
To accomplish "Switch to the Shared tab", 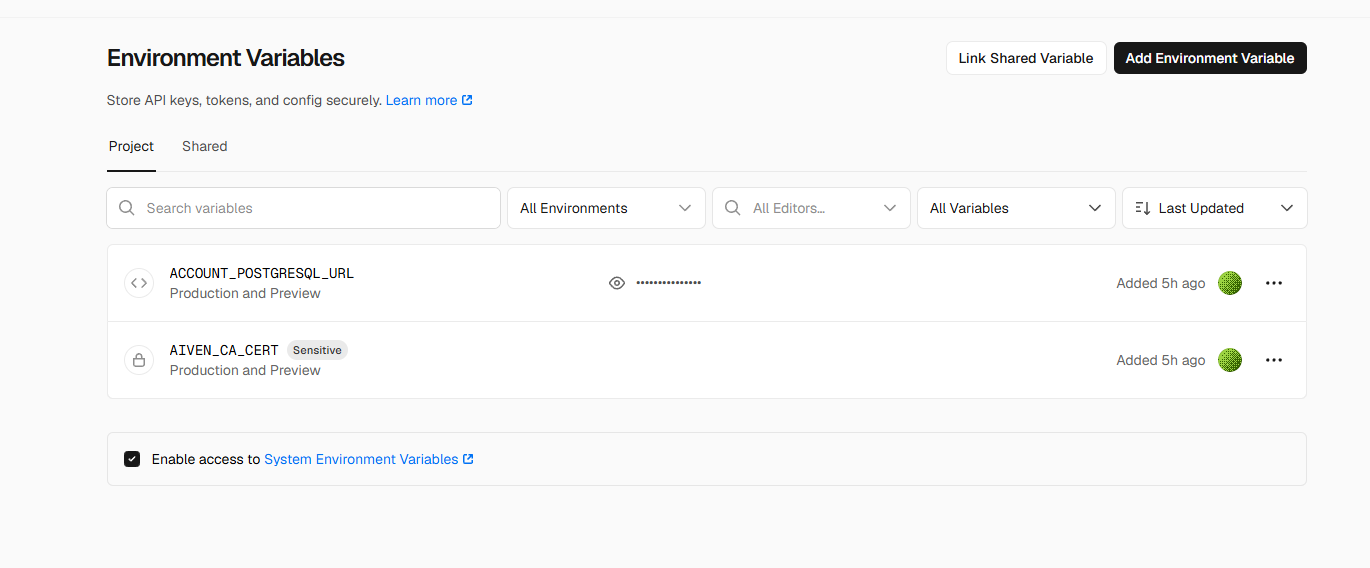I will pos(205,146).
